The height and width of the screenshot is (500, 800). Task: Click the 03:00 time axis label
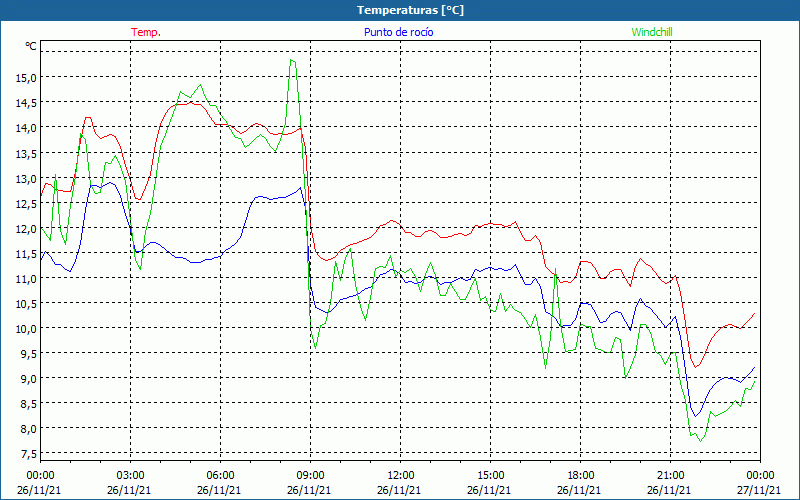pos(131,476)
